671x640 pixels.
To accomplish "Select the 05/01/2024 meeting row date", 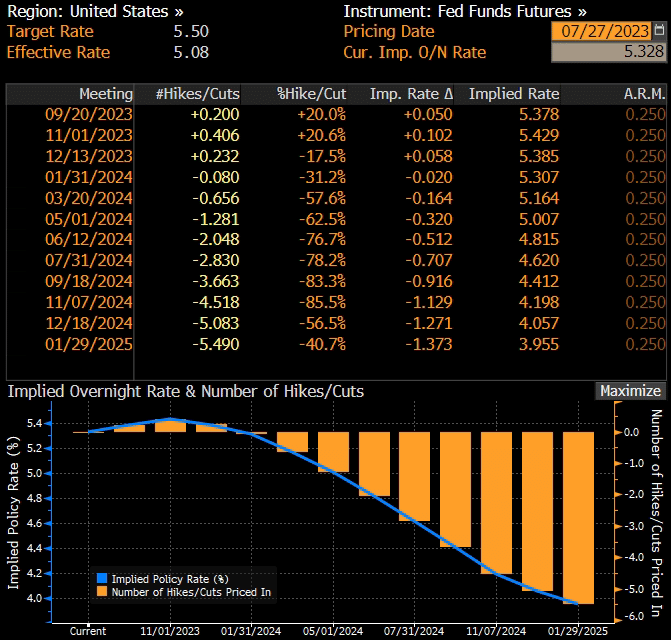I will coord(89,219).
